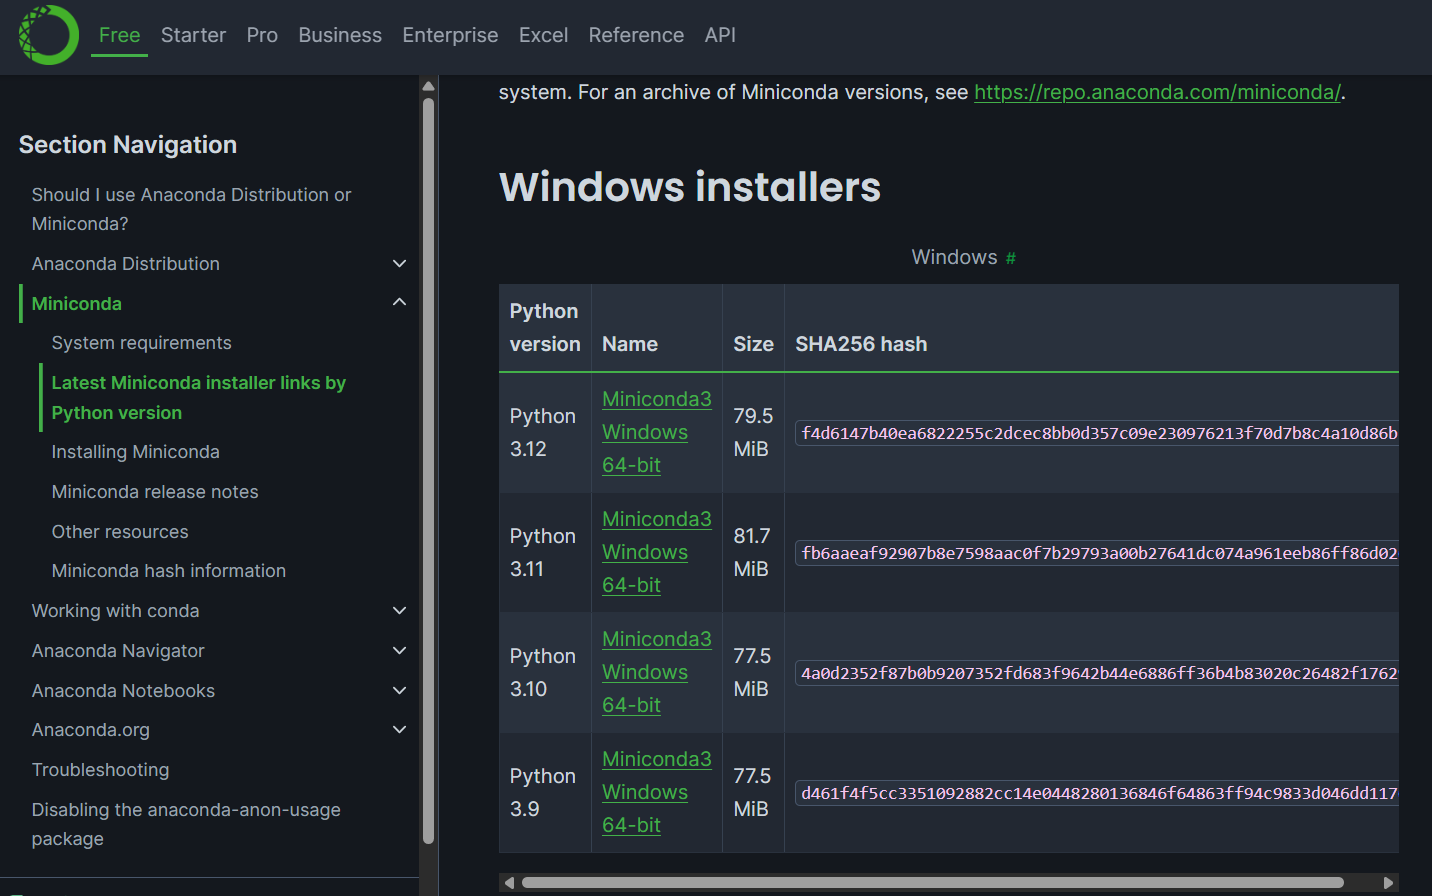Expand the Anaconda Notebooks chevron
The height and width of the screenshot is (896, 1432).
(x=399, y=691)
